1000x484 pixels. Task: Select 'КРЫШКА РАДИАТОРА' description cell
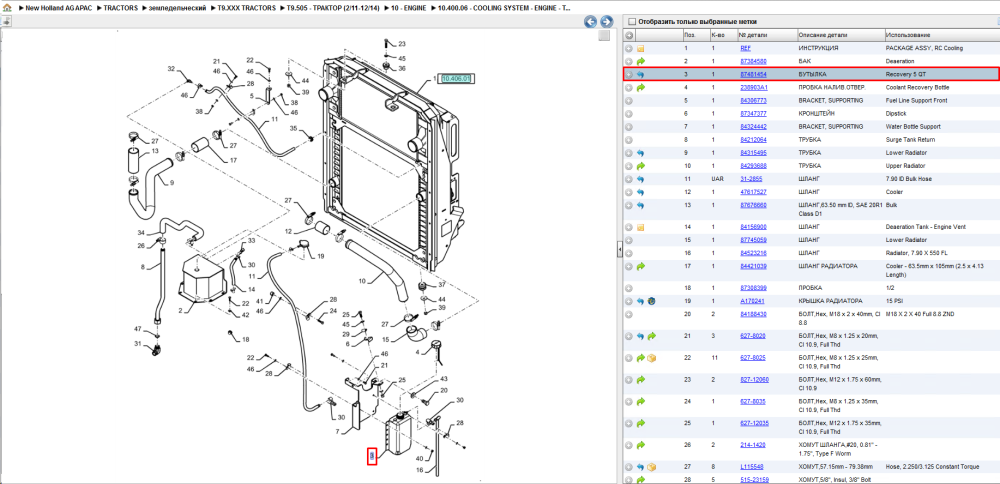click(828, 301)
